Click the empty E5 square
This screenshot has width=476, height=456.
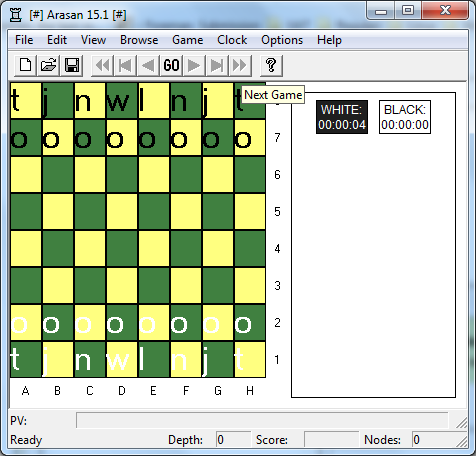pos(154,212)
